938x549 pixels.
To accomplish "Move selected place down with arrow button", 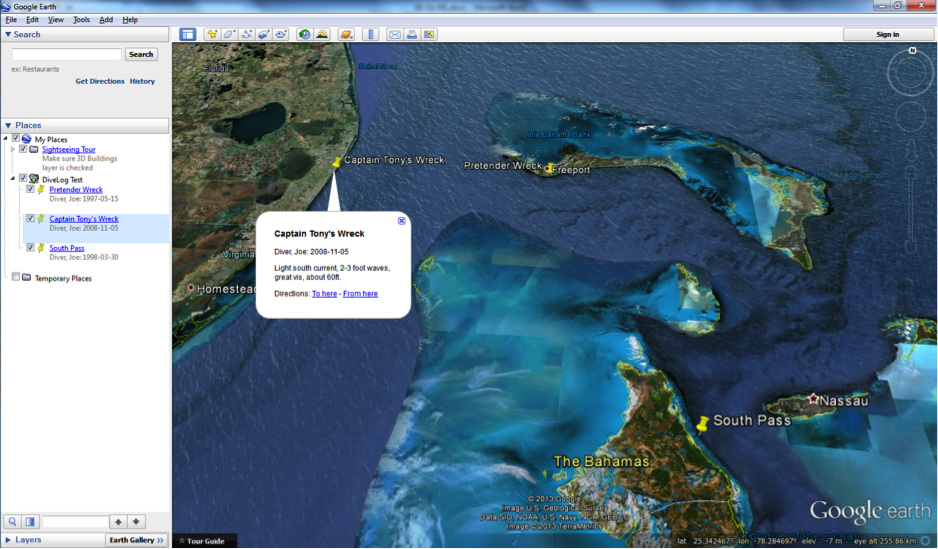I will click(x=136, y=521).
